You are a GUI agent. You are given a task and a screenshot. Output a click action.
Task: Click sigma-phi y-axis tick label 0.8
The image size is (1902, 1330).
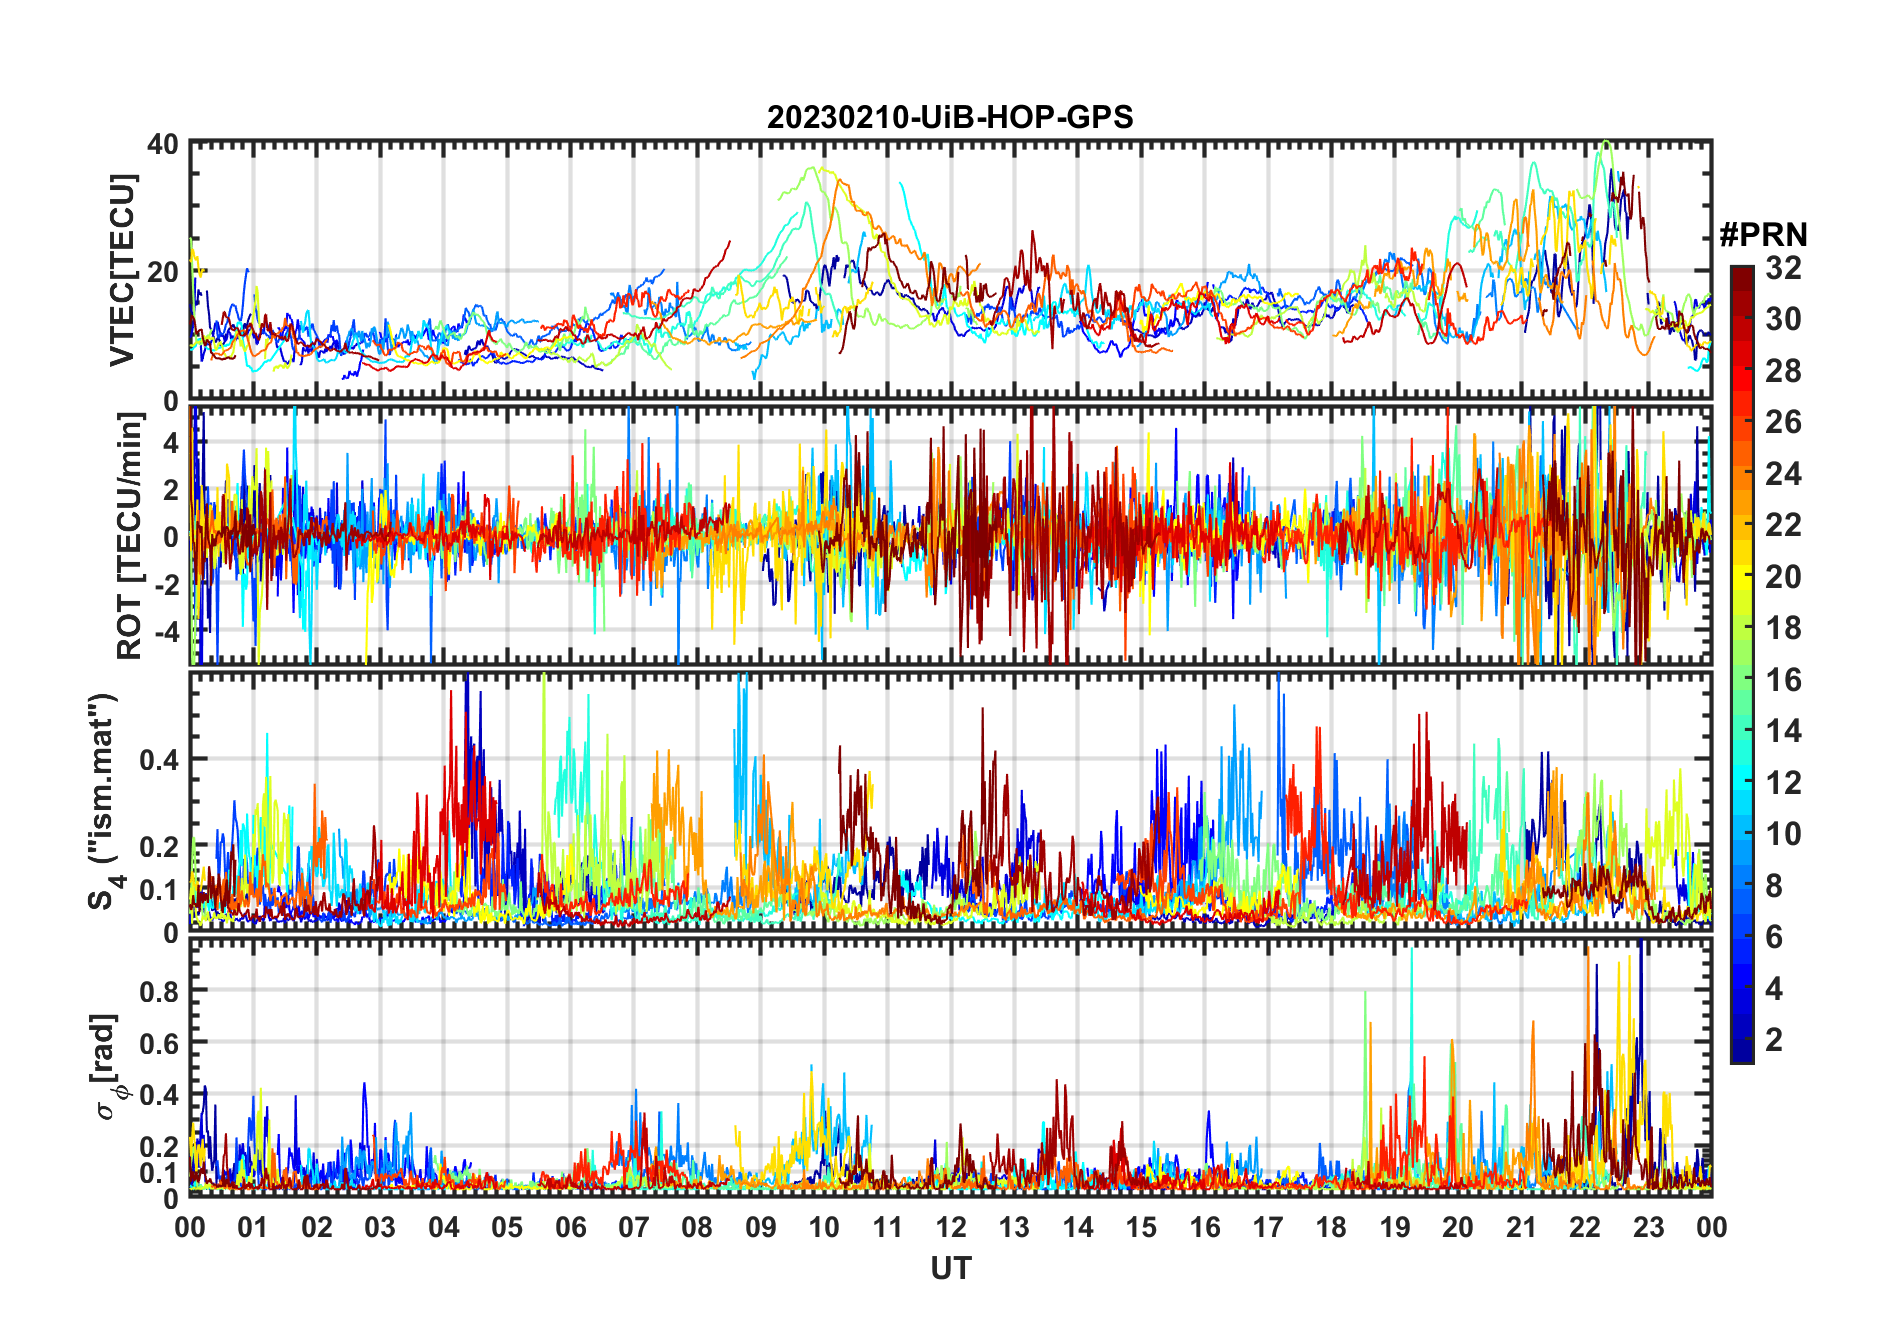pos(160,991)
